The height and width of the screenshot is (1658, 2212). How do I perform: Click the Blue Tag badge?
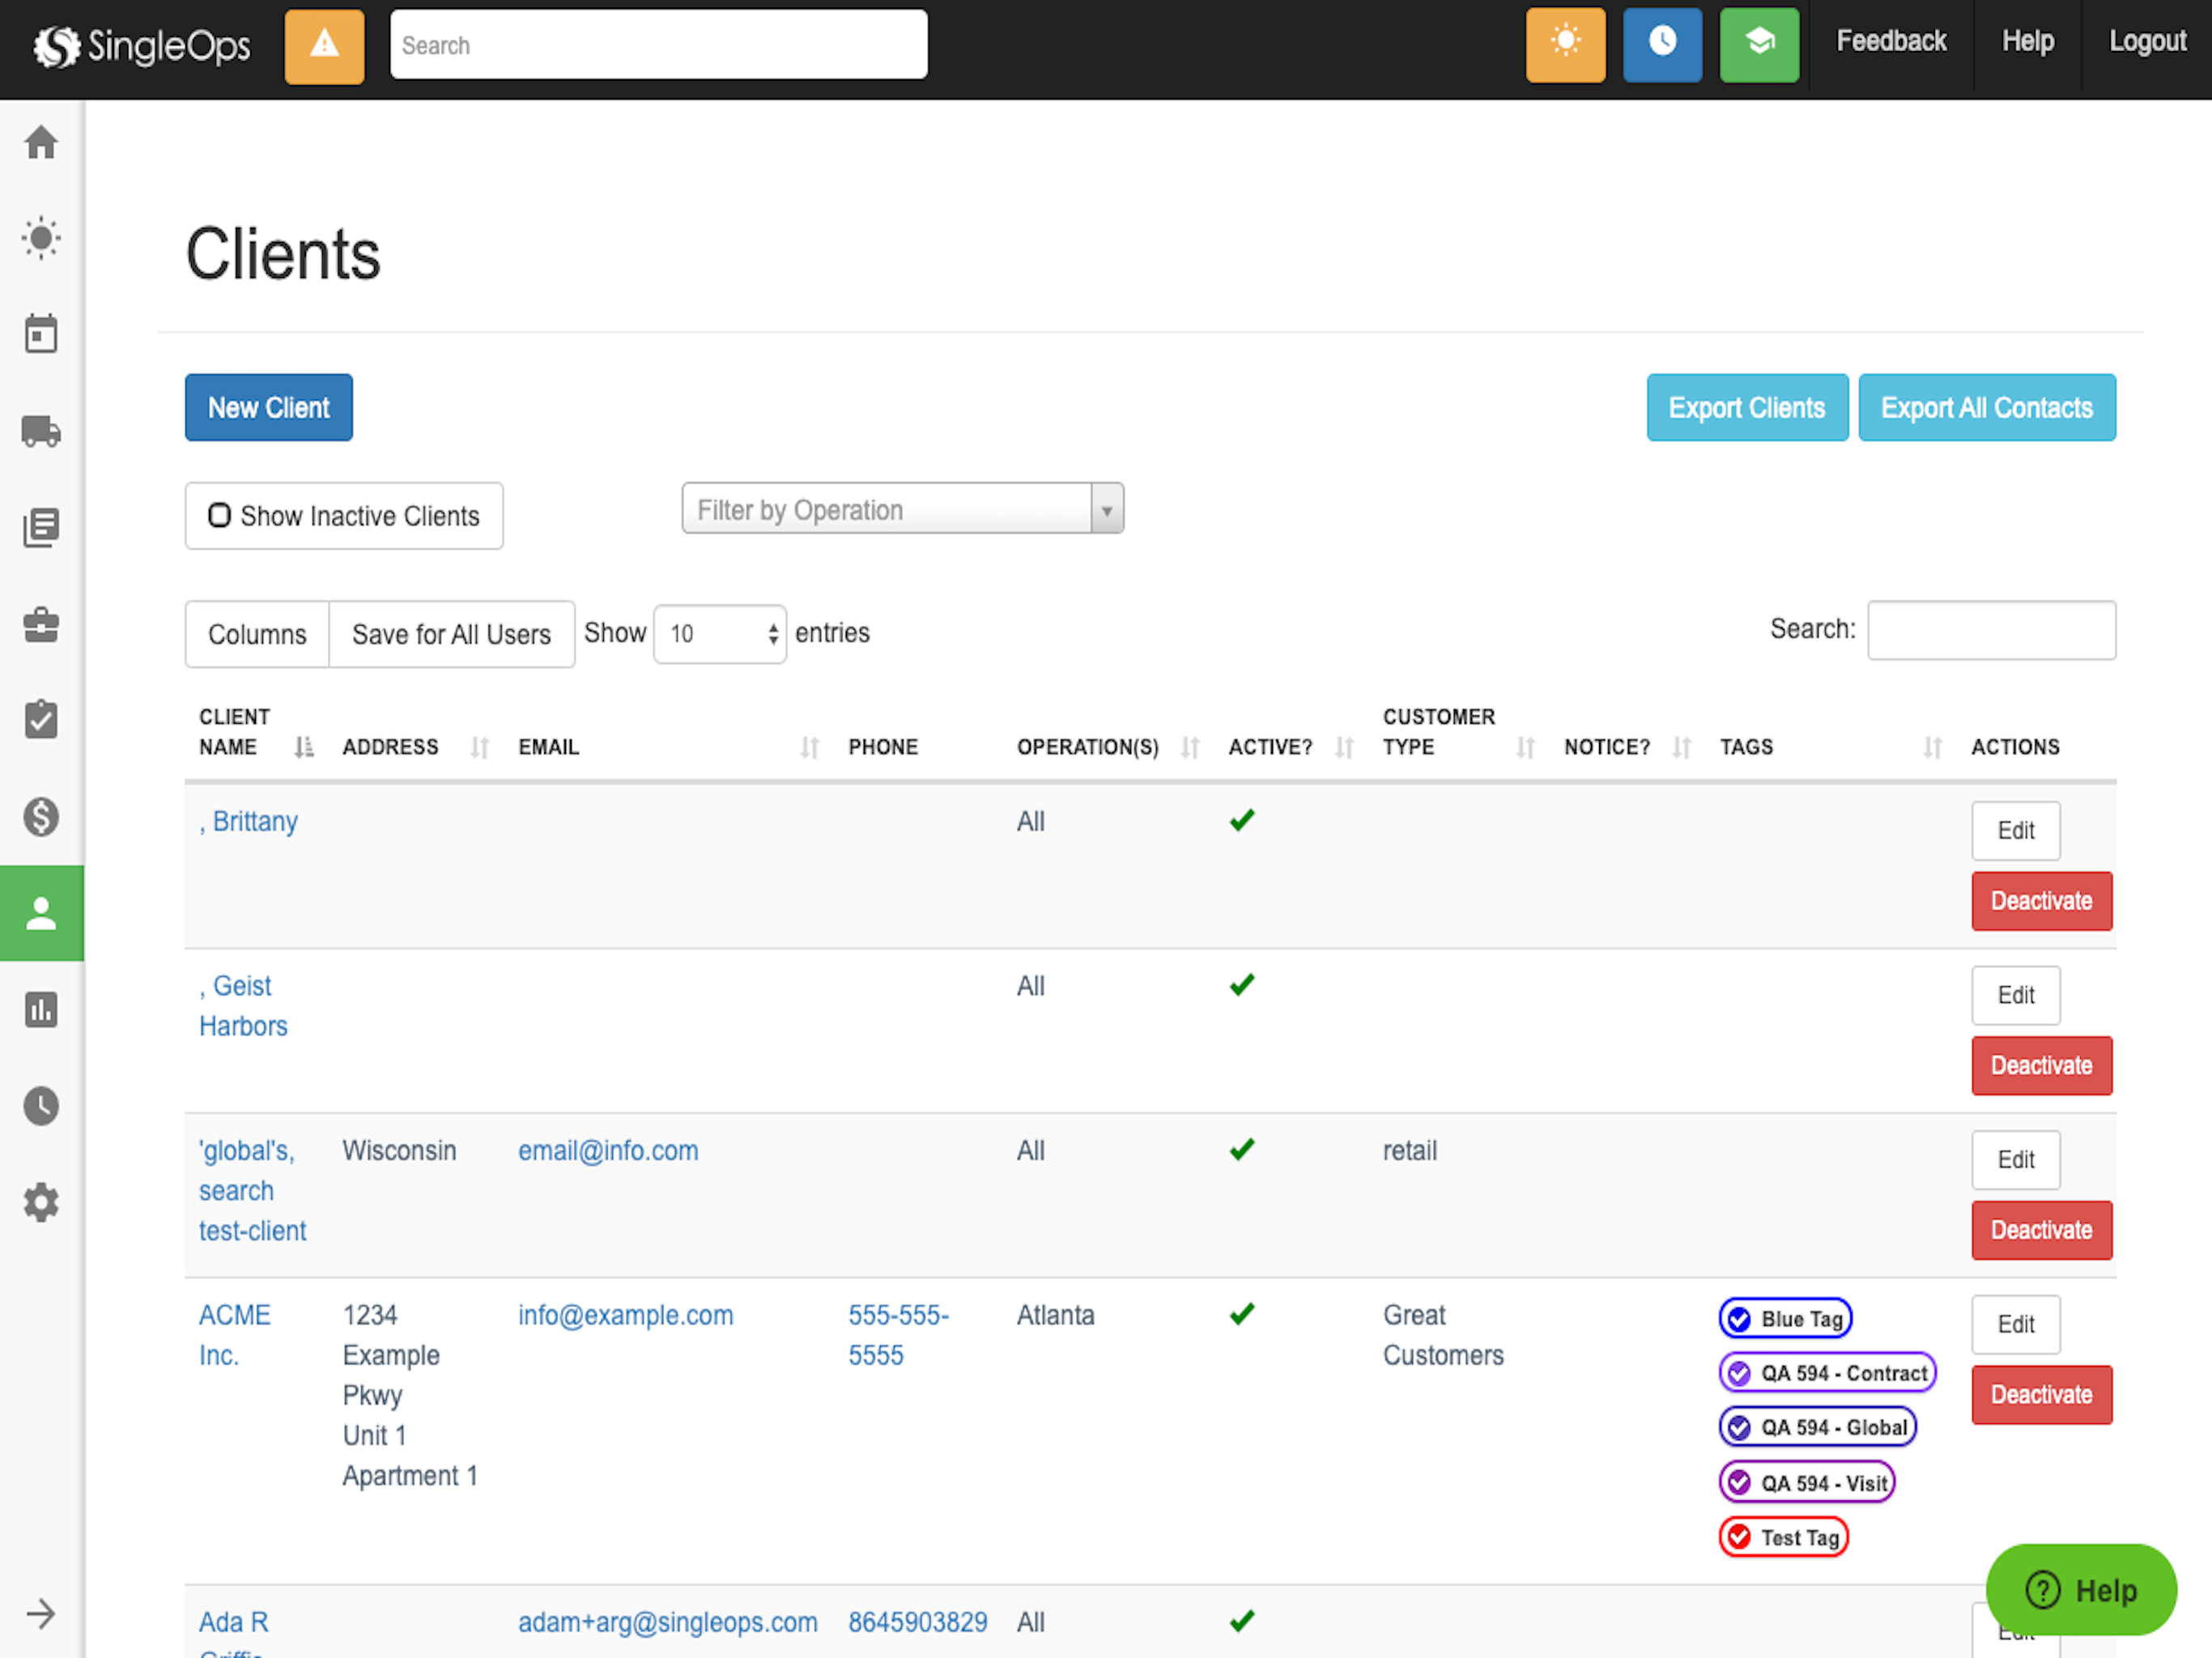pos(1785,1319)
